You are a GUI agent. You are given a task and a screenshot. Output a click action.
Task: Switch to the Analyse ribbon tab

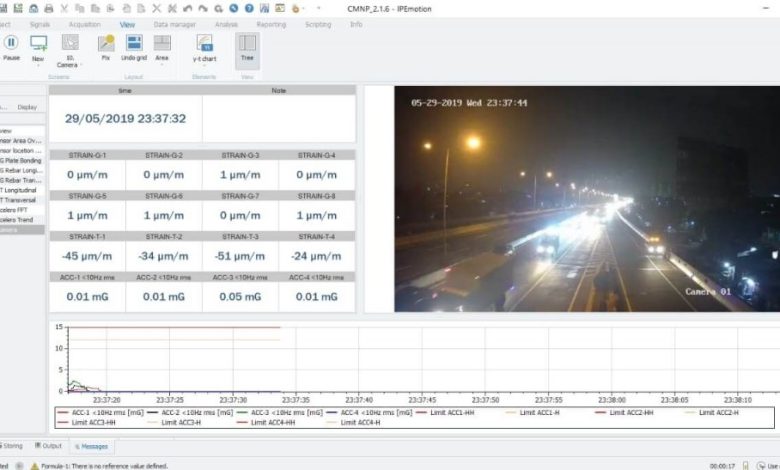pyautogui.click(x=226, y=23)
